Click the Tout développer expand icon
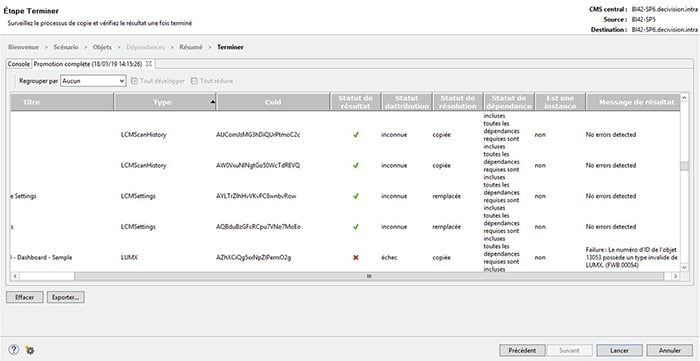 134,81
